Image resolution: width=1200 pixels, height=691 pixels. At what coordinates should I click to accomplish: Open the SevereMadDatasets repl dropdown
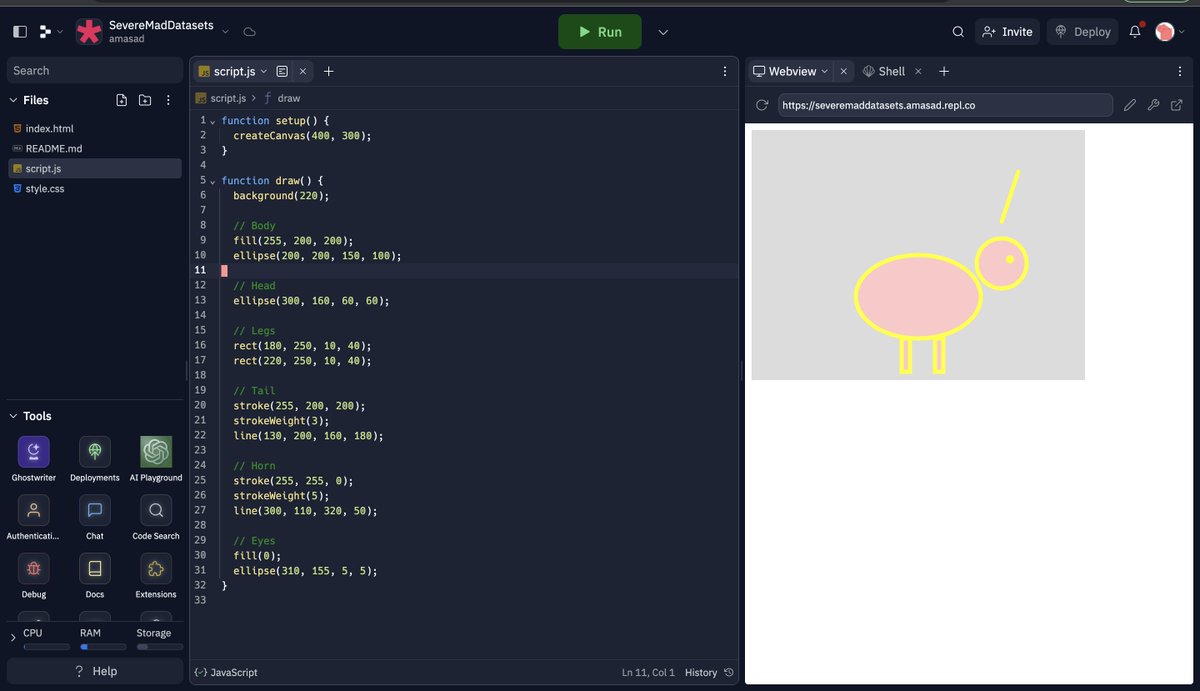[x=225, y=31]
